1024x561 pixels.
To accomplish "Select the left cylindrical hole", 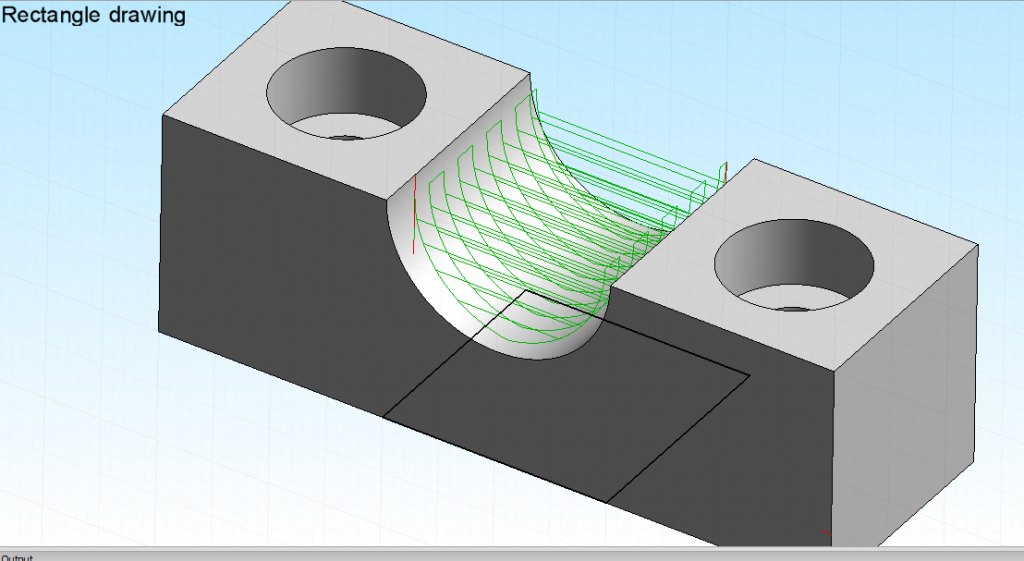I will coord(346,93).
